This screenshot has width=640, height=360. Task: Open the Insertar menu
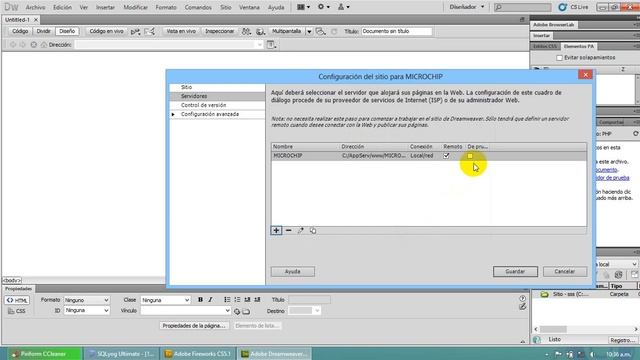(x=105, y=7)
